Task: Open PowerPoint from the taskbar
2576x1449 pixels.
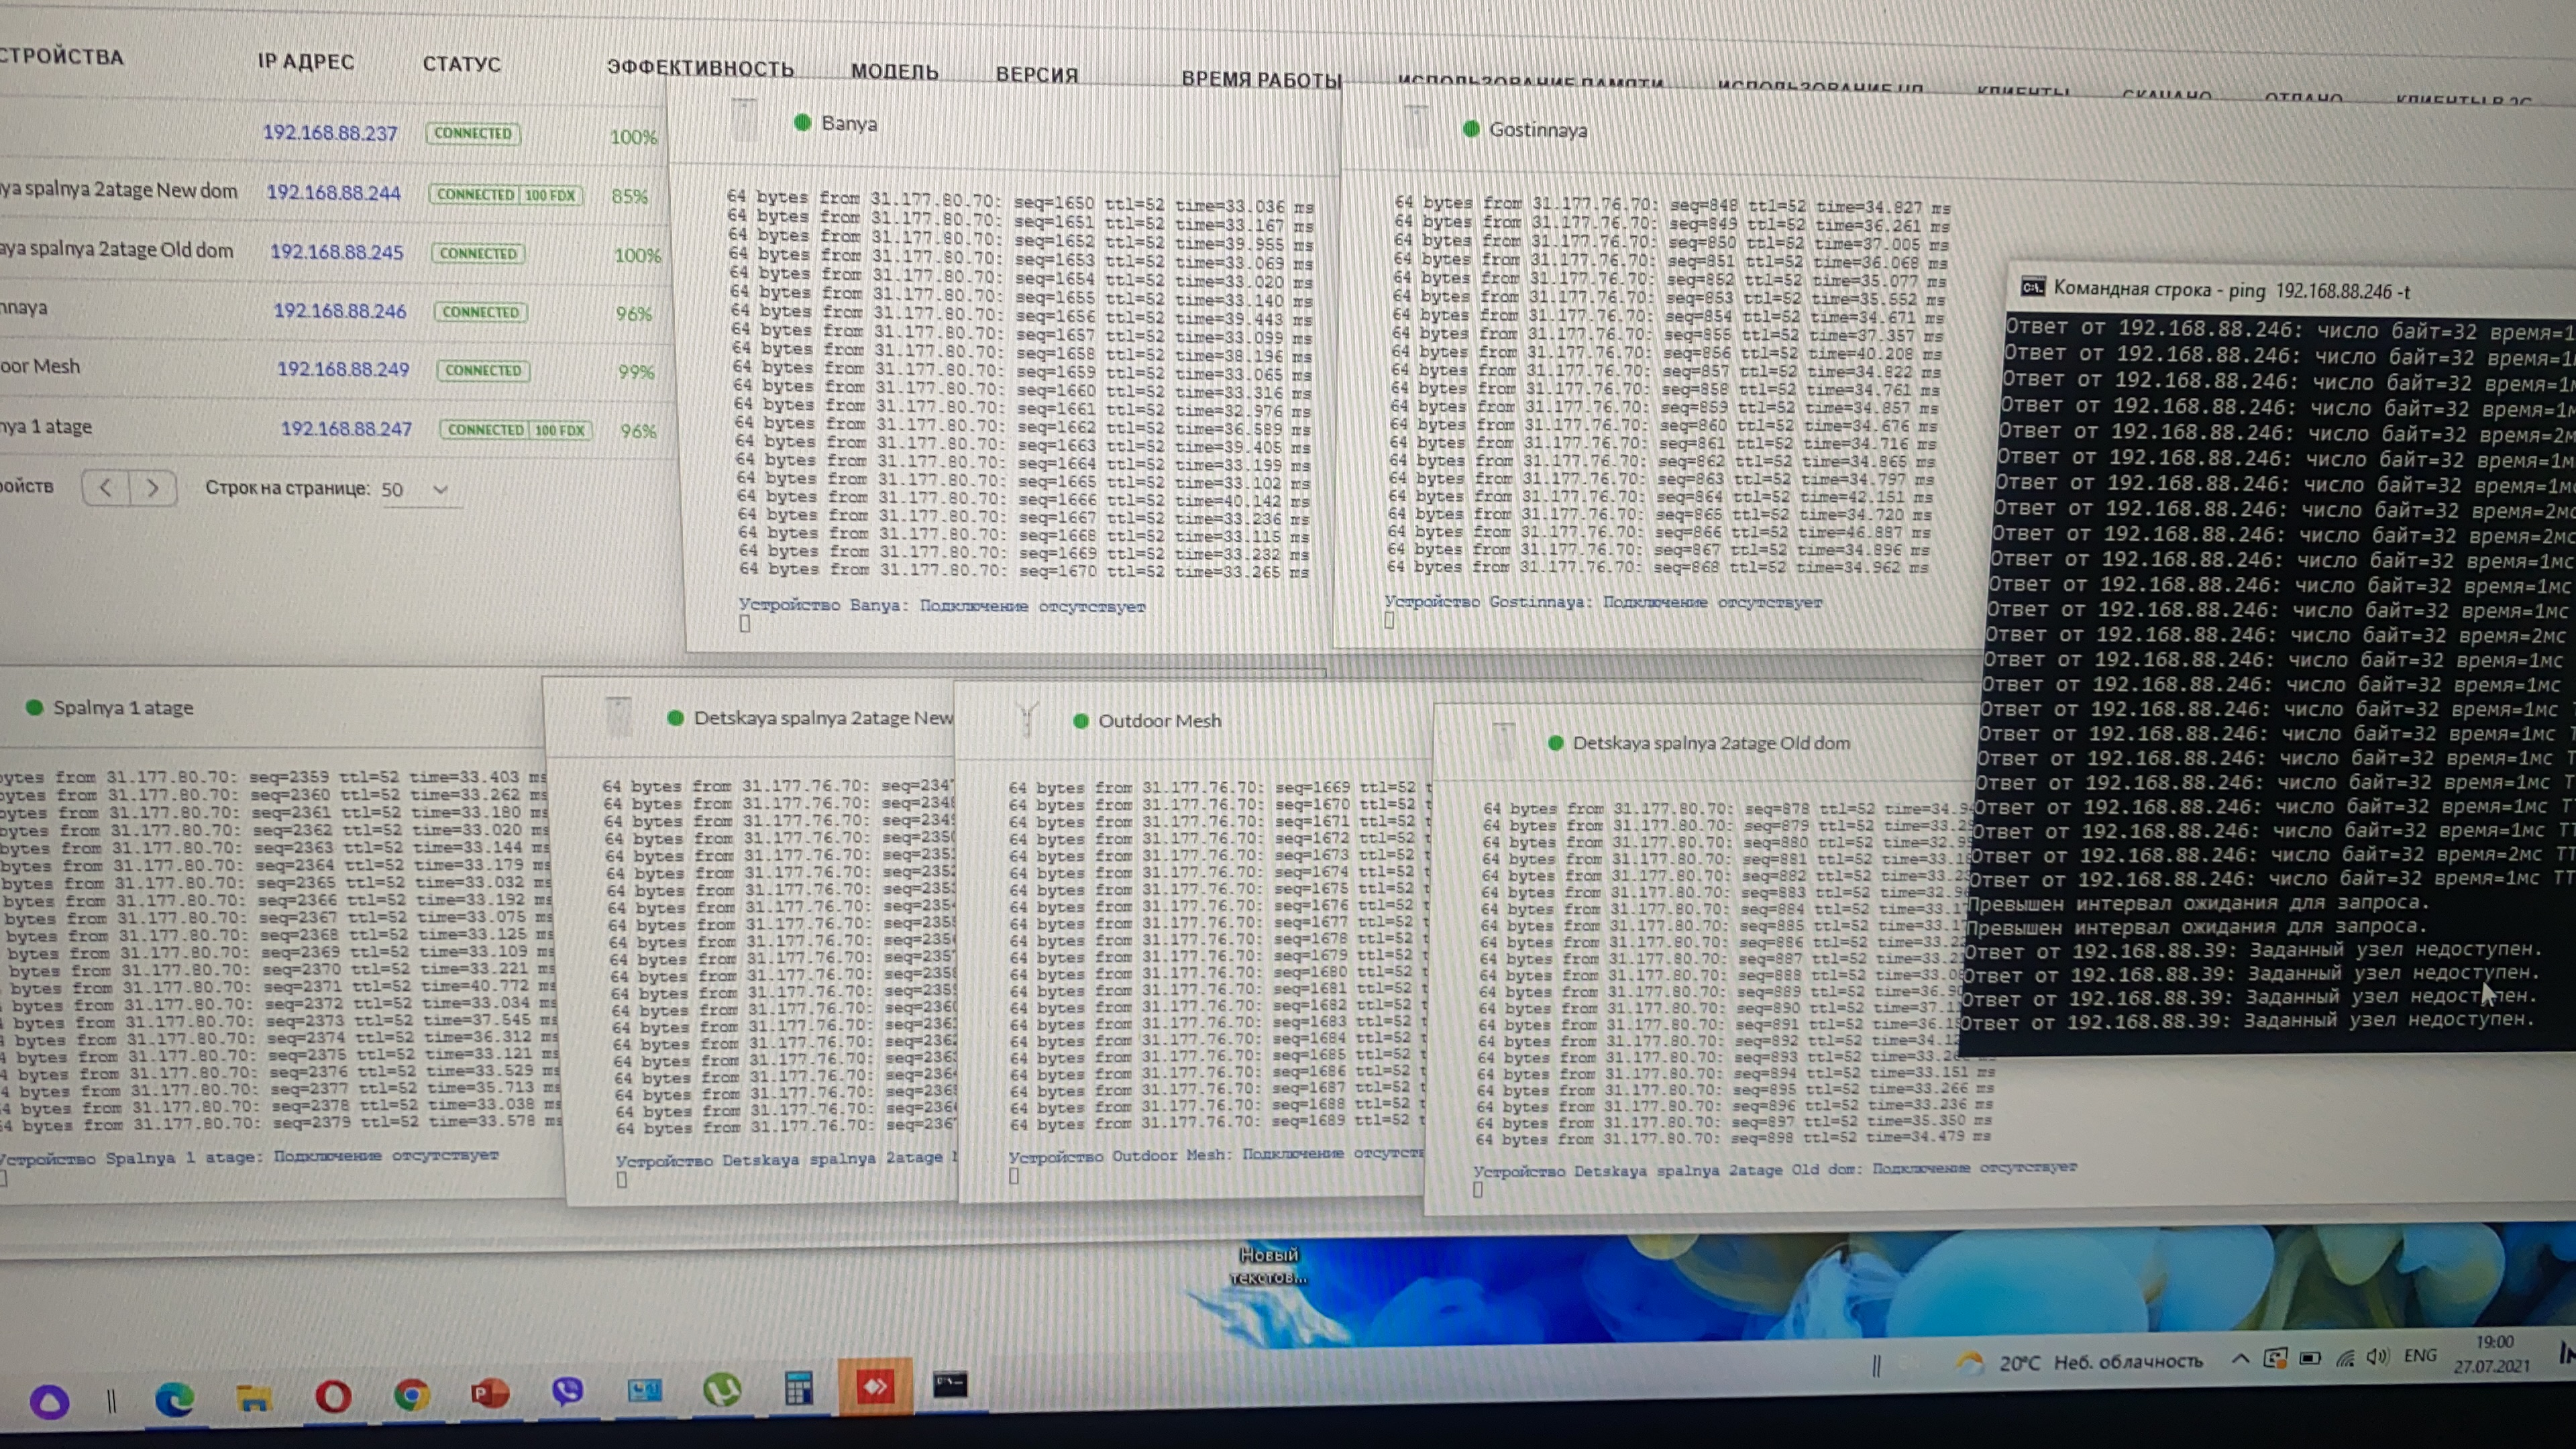Action: pos(489,1393)
